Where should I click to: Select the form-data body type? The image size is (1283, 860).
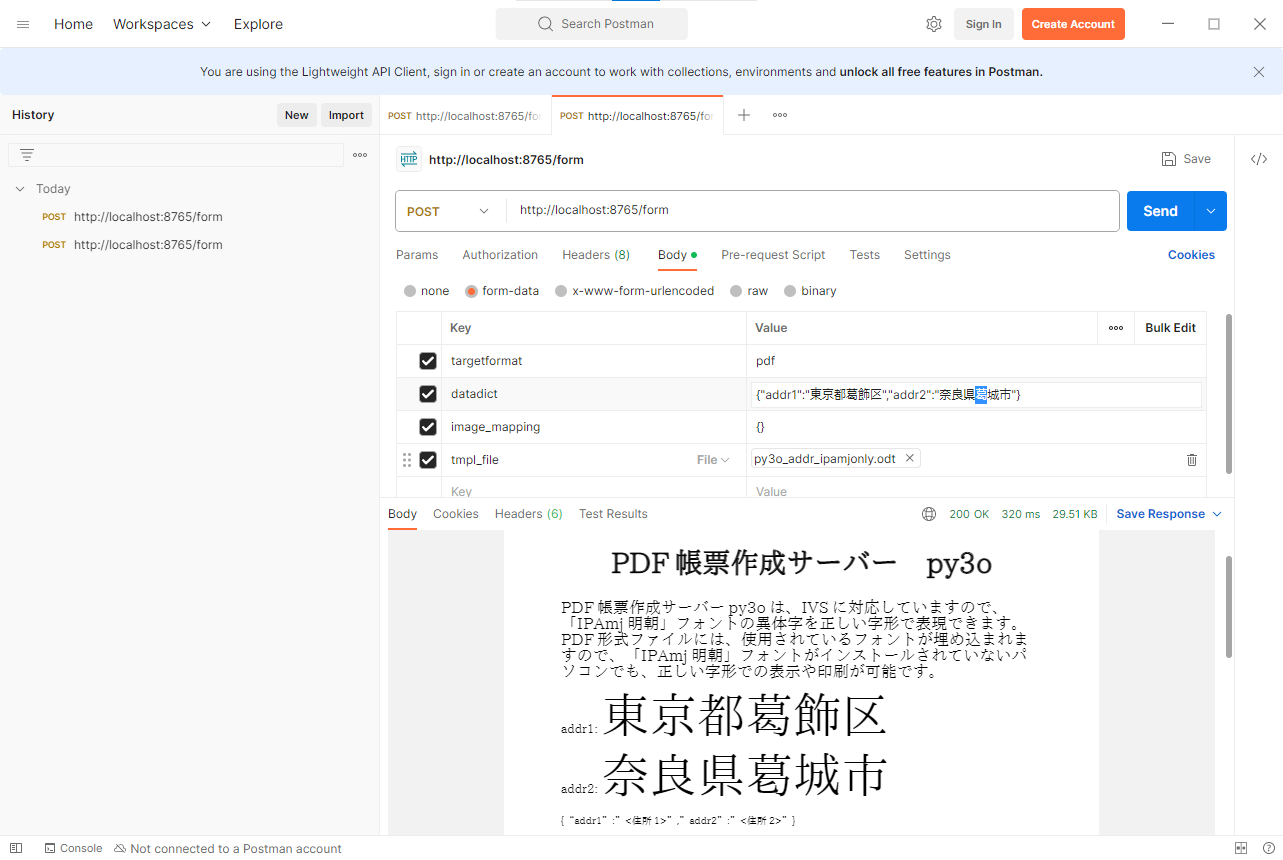click(471, 291)
